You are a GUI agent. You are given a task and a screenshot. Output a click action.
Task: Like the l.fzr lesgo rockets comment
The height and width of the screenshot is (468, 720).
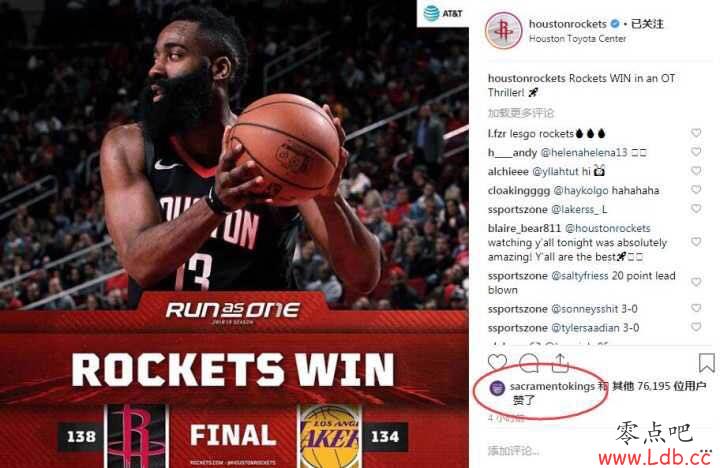(x=696, y=133)
